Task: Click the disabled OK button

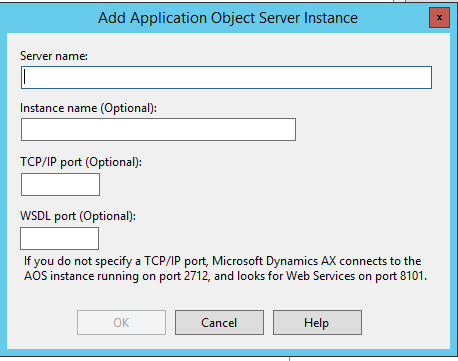Action: coord(121,322)
